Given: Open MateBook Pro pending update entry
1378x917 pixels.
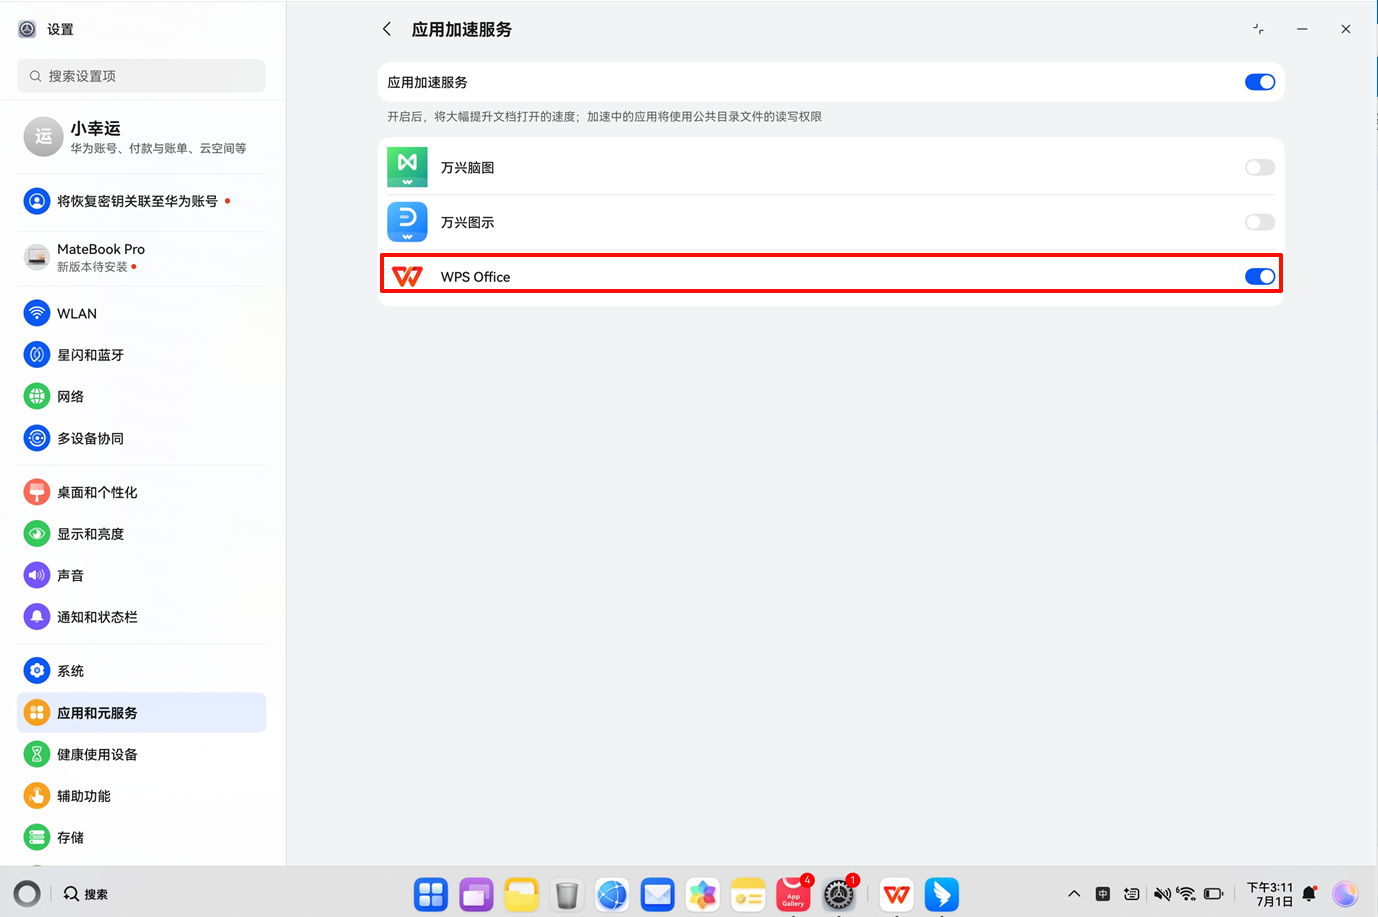Looking at the screenshot, I should (x=141, y=257).
